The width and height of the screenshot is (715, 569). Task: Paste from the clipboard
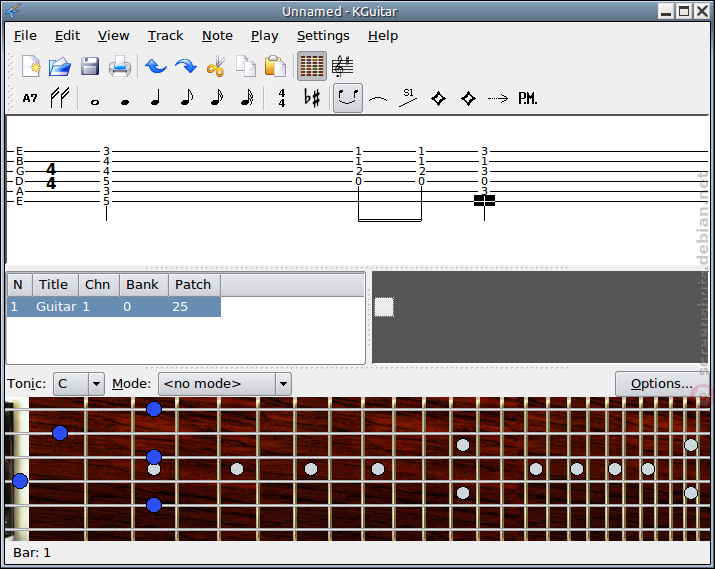click(275, 67)
